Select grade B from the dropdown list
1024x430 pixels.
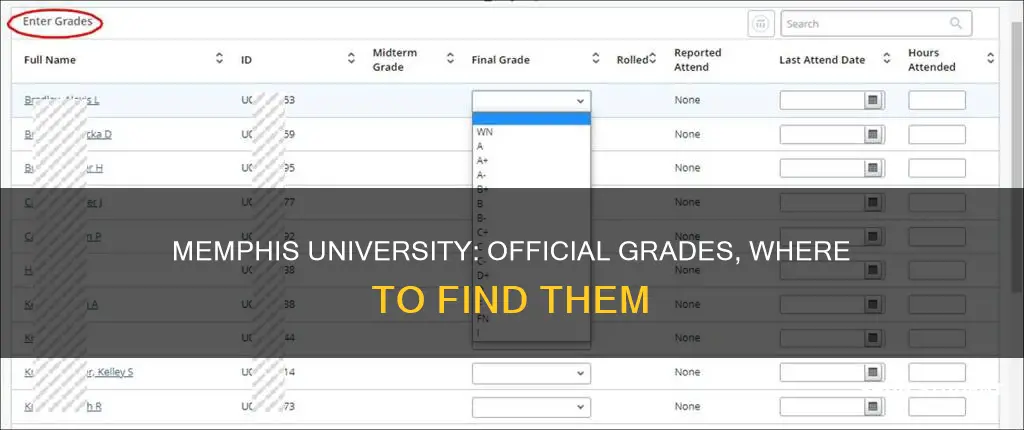click(x=480, y=204)
